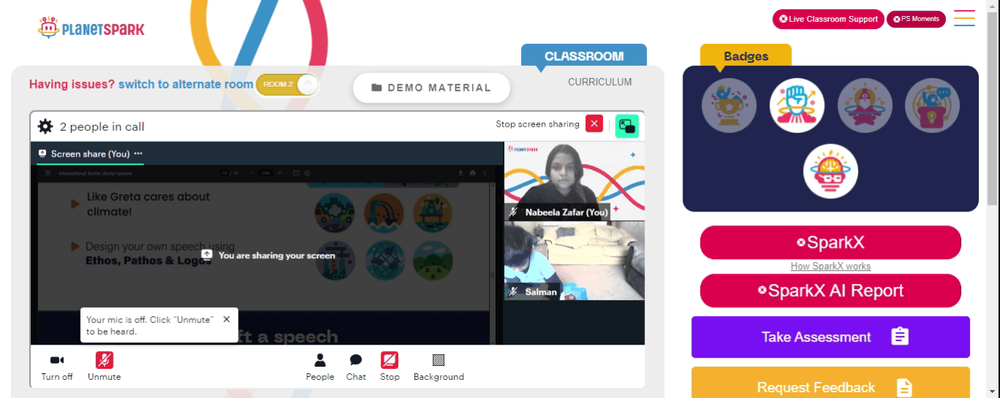The image size is (1000, 398).
Task: Click Live Classroom Support button
Action: pyautogui.click(x=828, y=19)
